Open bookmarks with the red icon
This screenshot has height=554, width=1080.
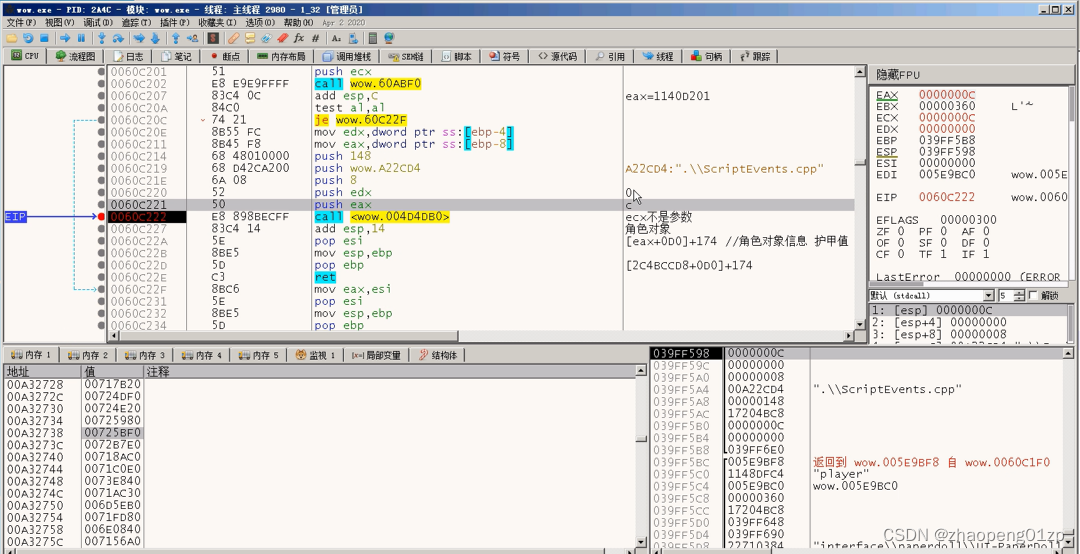tap(283, 38)
